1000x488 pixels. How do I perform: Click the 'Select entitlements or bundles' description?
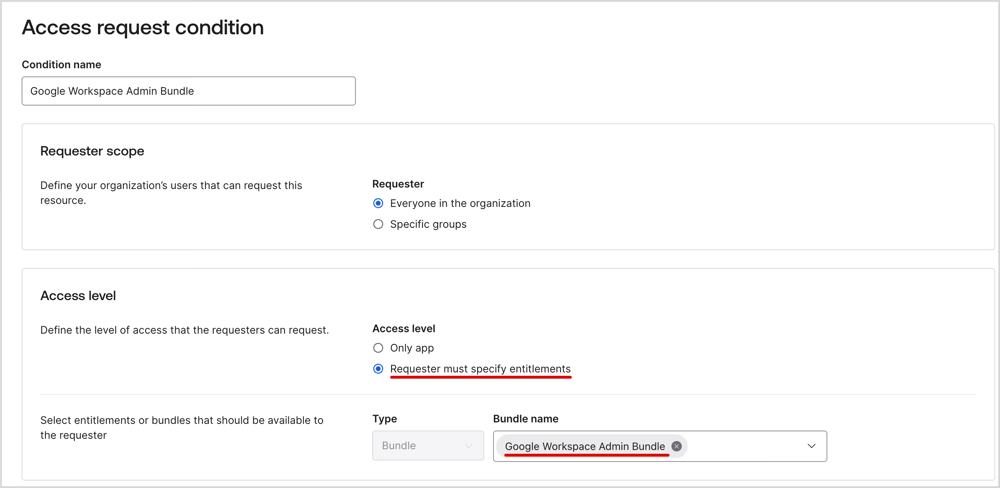pos(182,428)
